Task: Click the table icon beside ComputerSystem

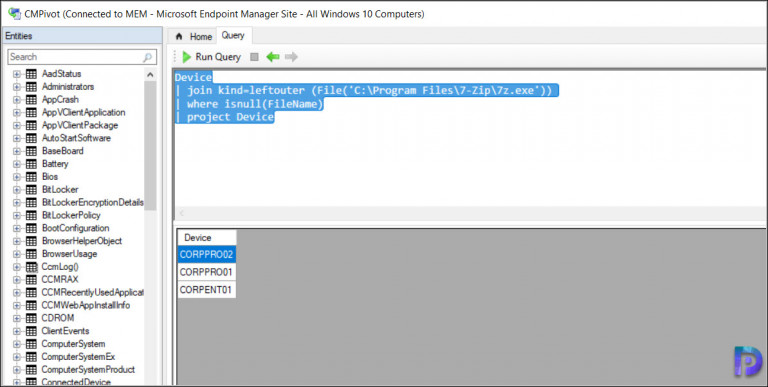Action: point(31,344)
